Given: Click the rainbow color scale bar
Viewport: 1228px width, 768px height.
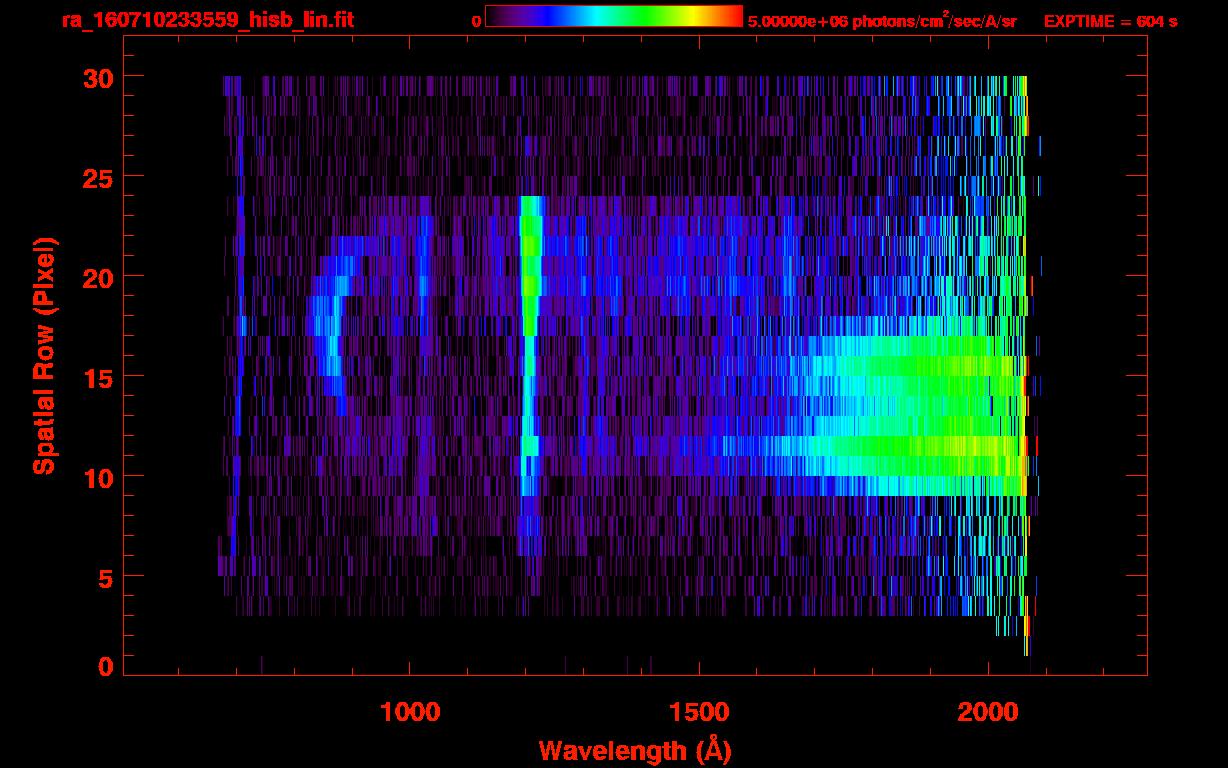Looking at the screenshot, I should (x=614, y=17).
